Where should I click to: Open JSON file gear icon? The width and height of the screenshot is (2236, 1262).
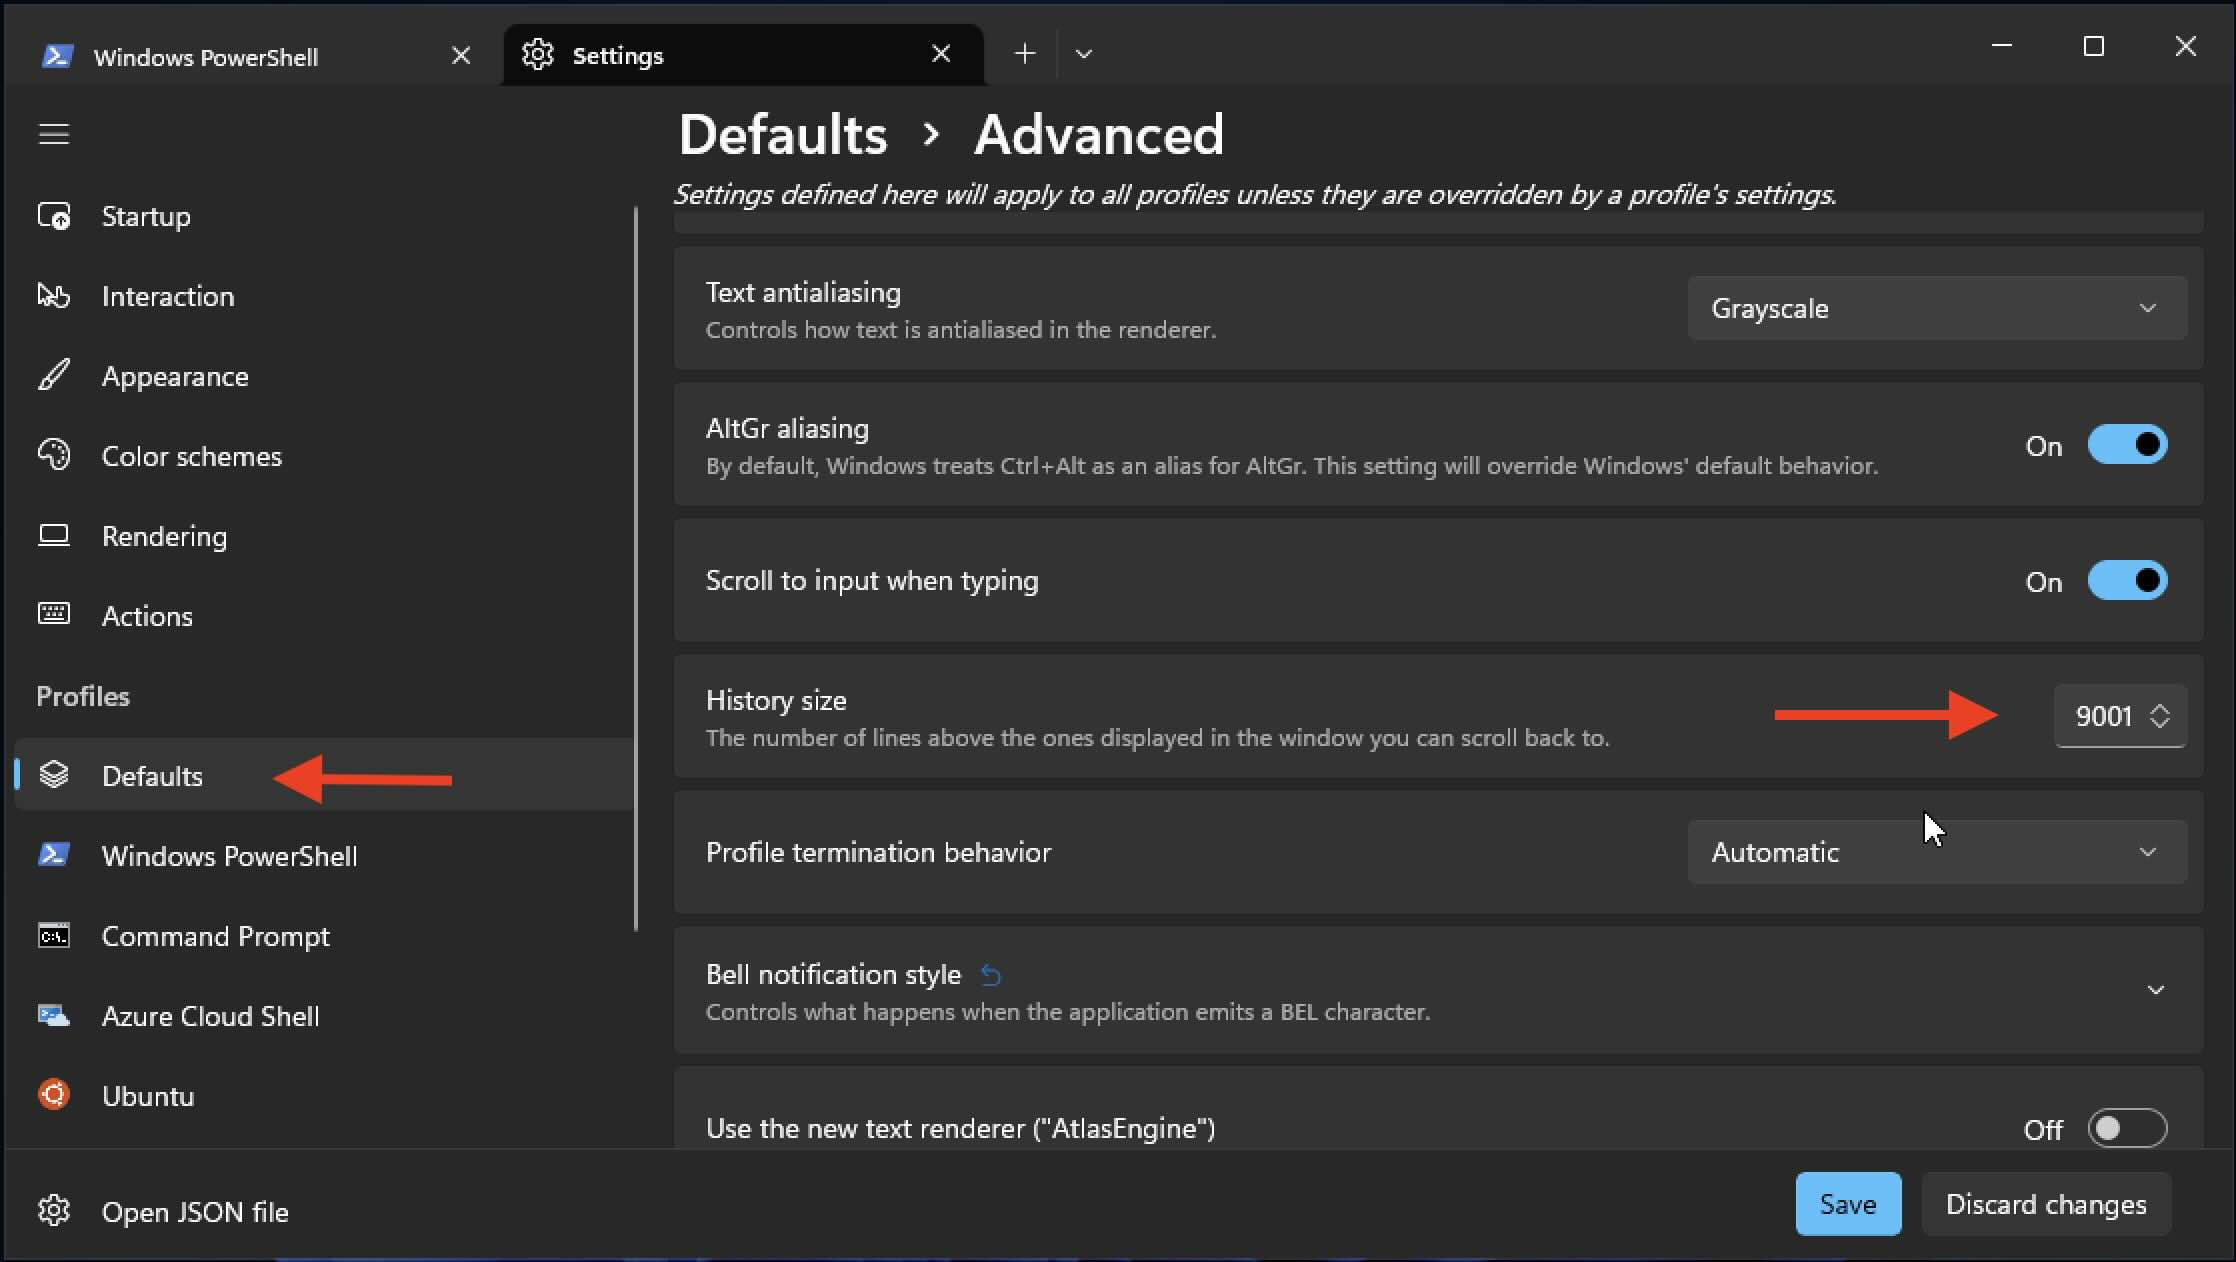(54, 1210)
